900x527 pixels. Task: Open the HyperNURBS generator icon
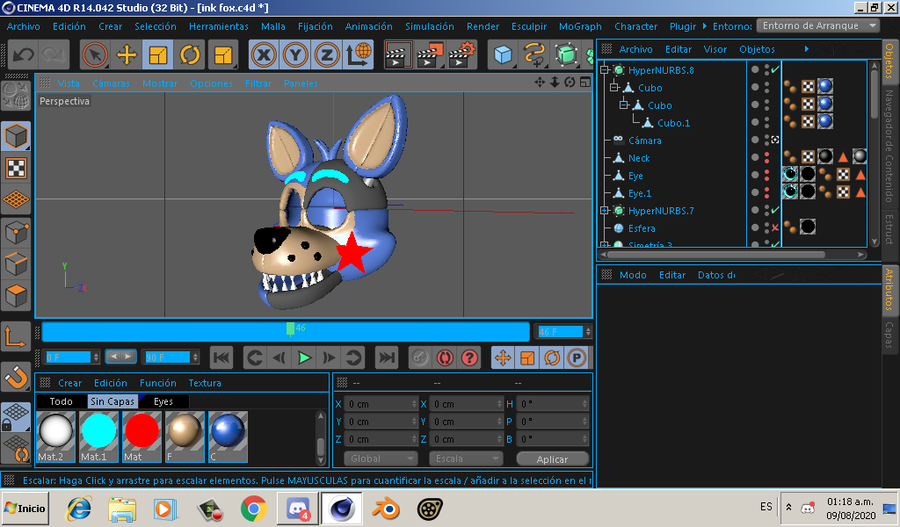[566, 55]
